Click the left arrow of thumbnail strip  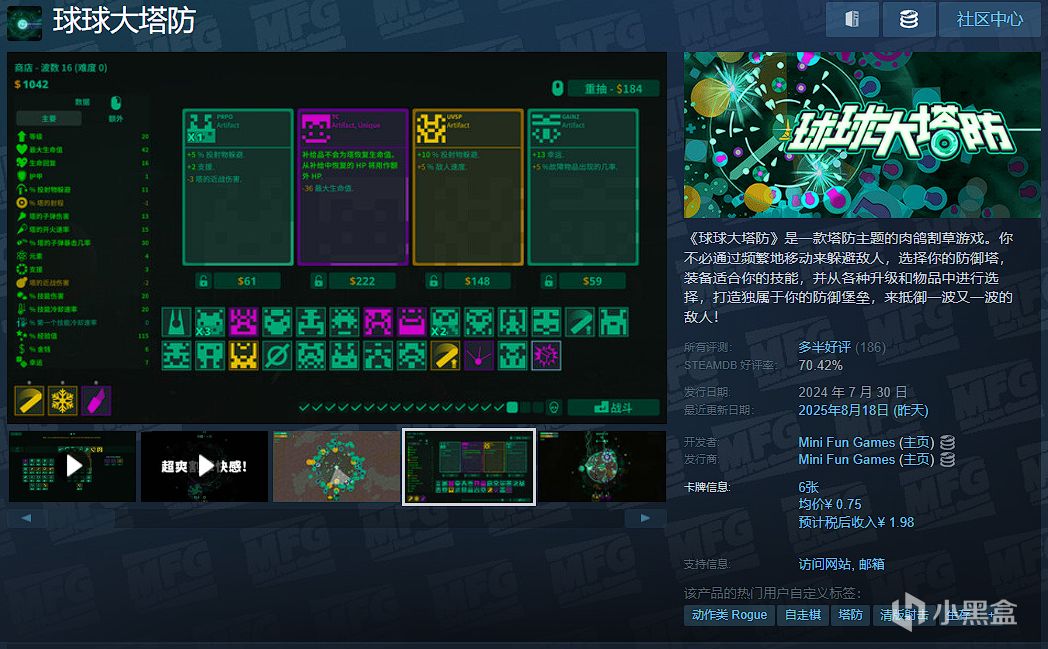tap(27, 518)
